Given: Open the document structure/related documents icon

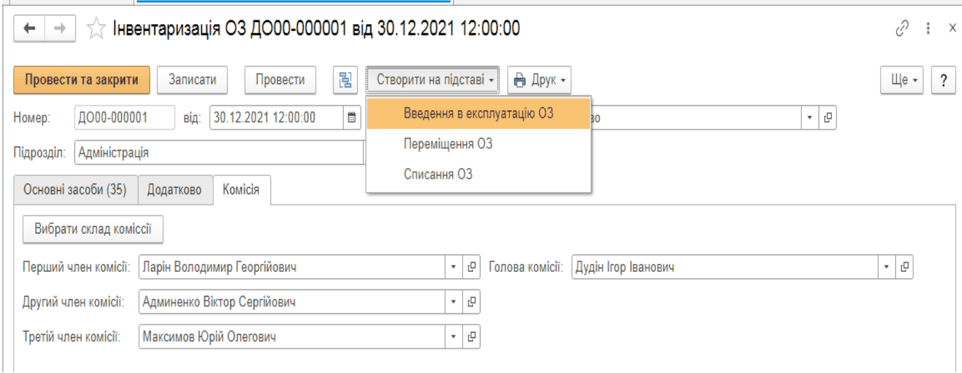Looking at the screenshot, I should (x=345, y=80).
